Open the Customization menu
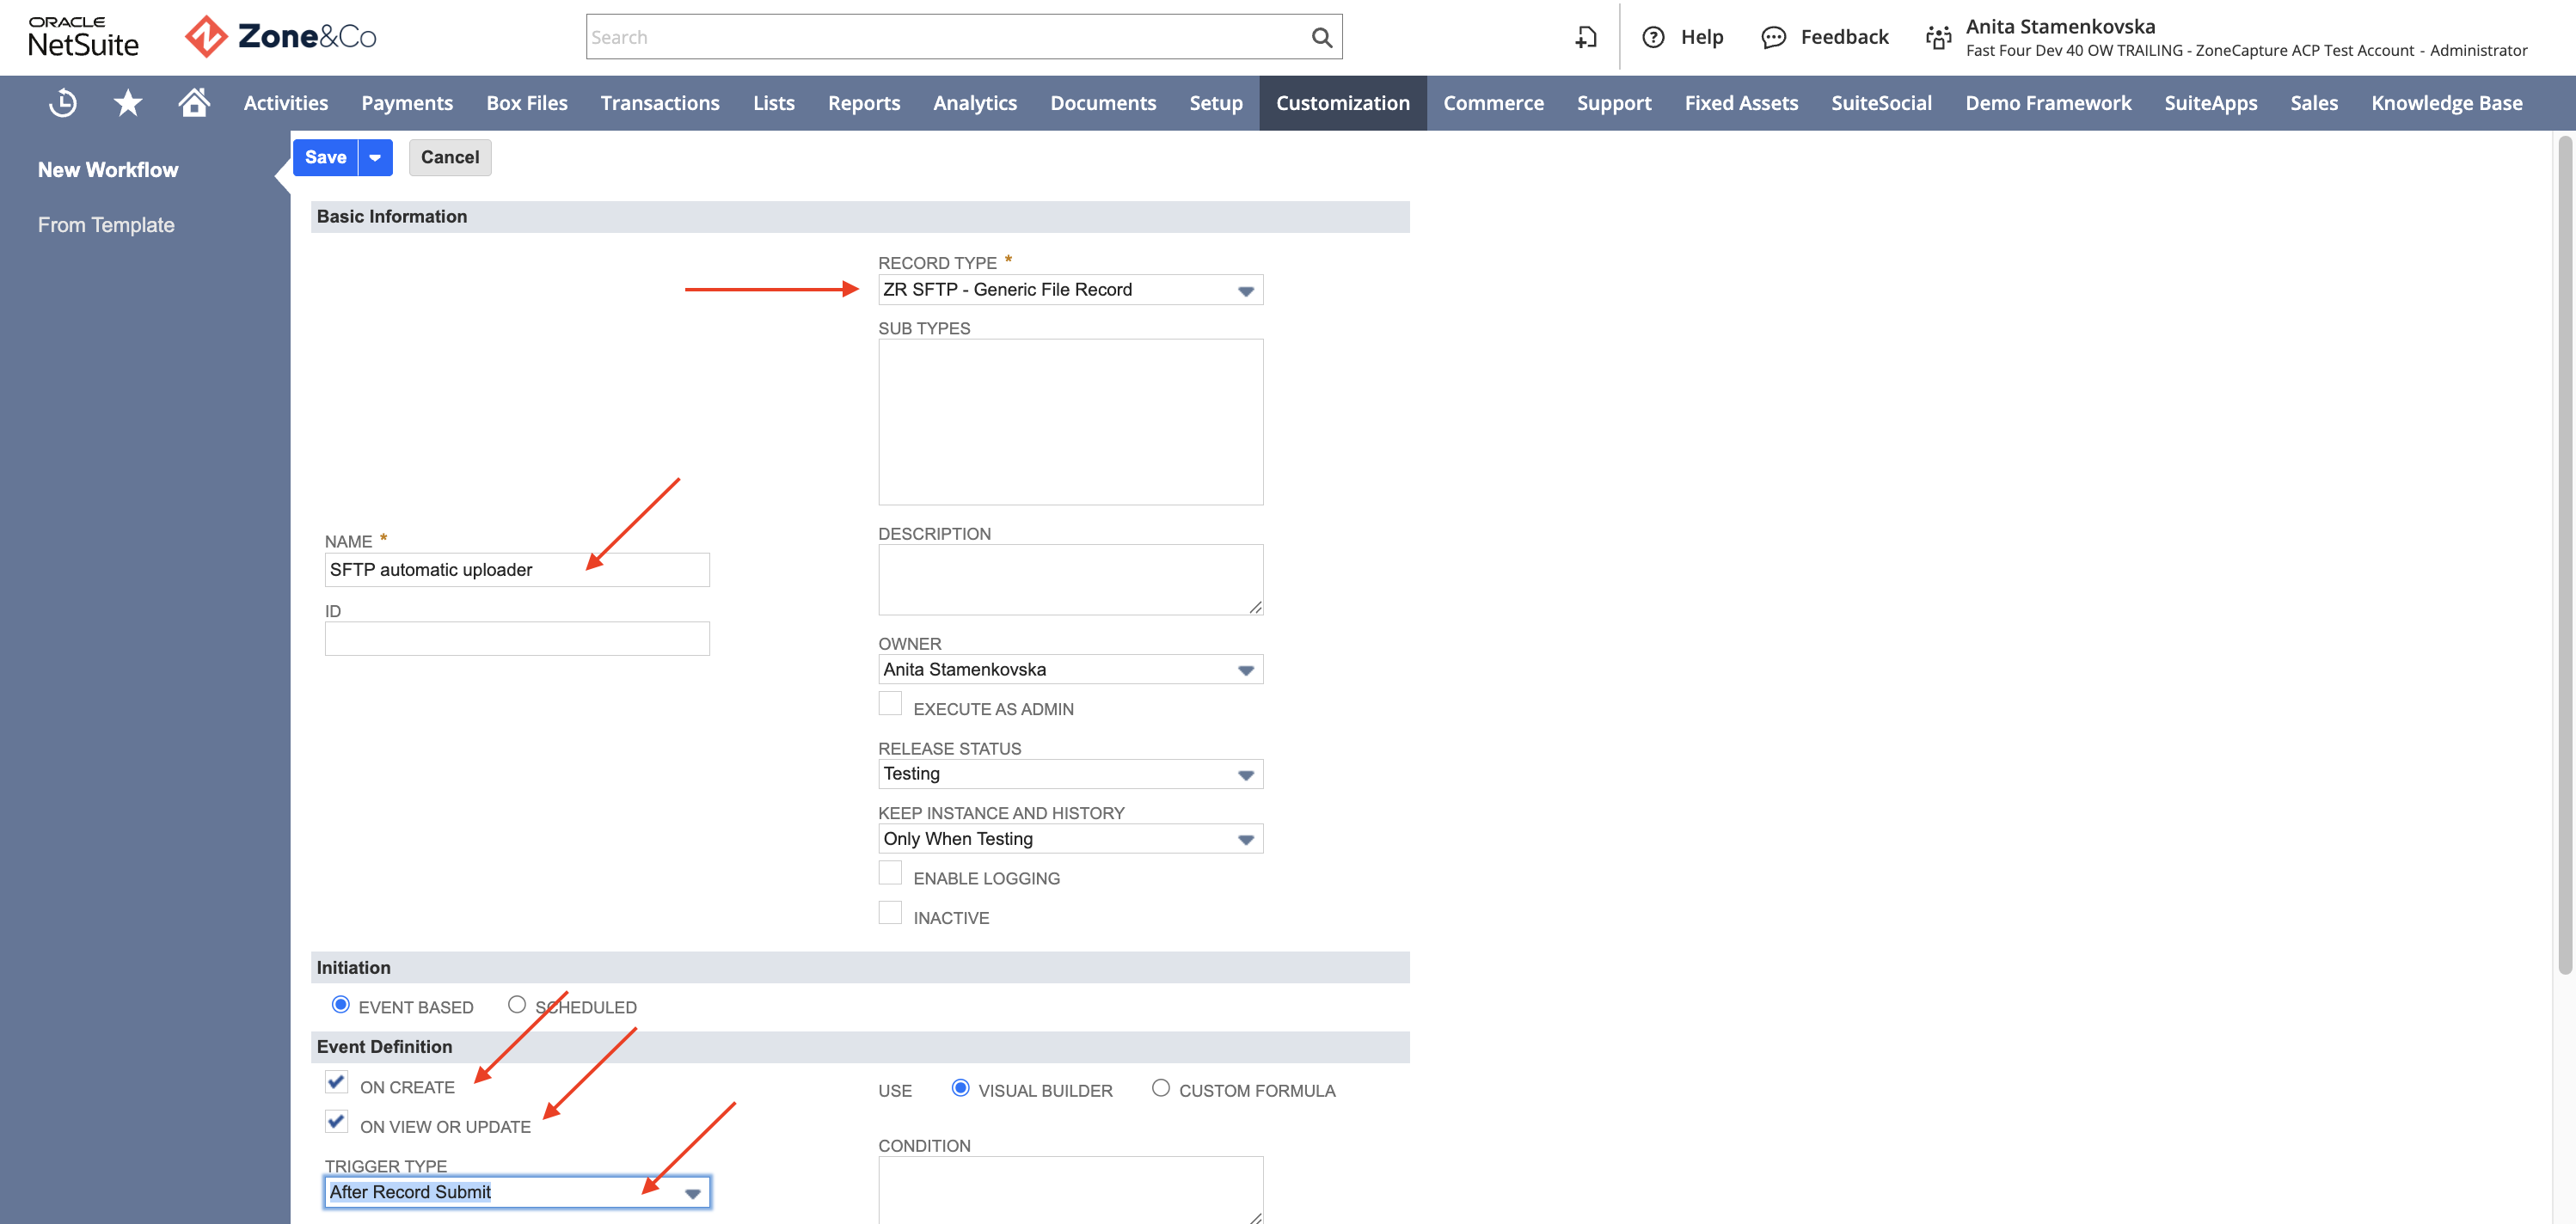Viewport: 2576px width, 1224px height. click(x=1343, y=103)
